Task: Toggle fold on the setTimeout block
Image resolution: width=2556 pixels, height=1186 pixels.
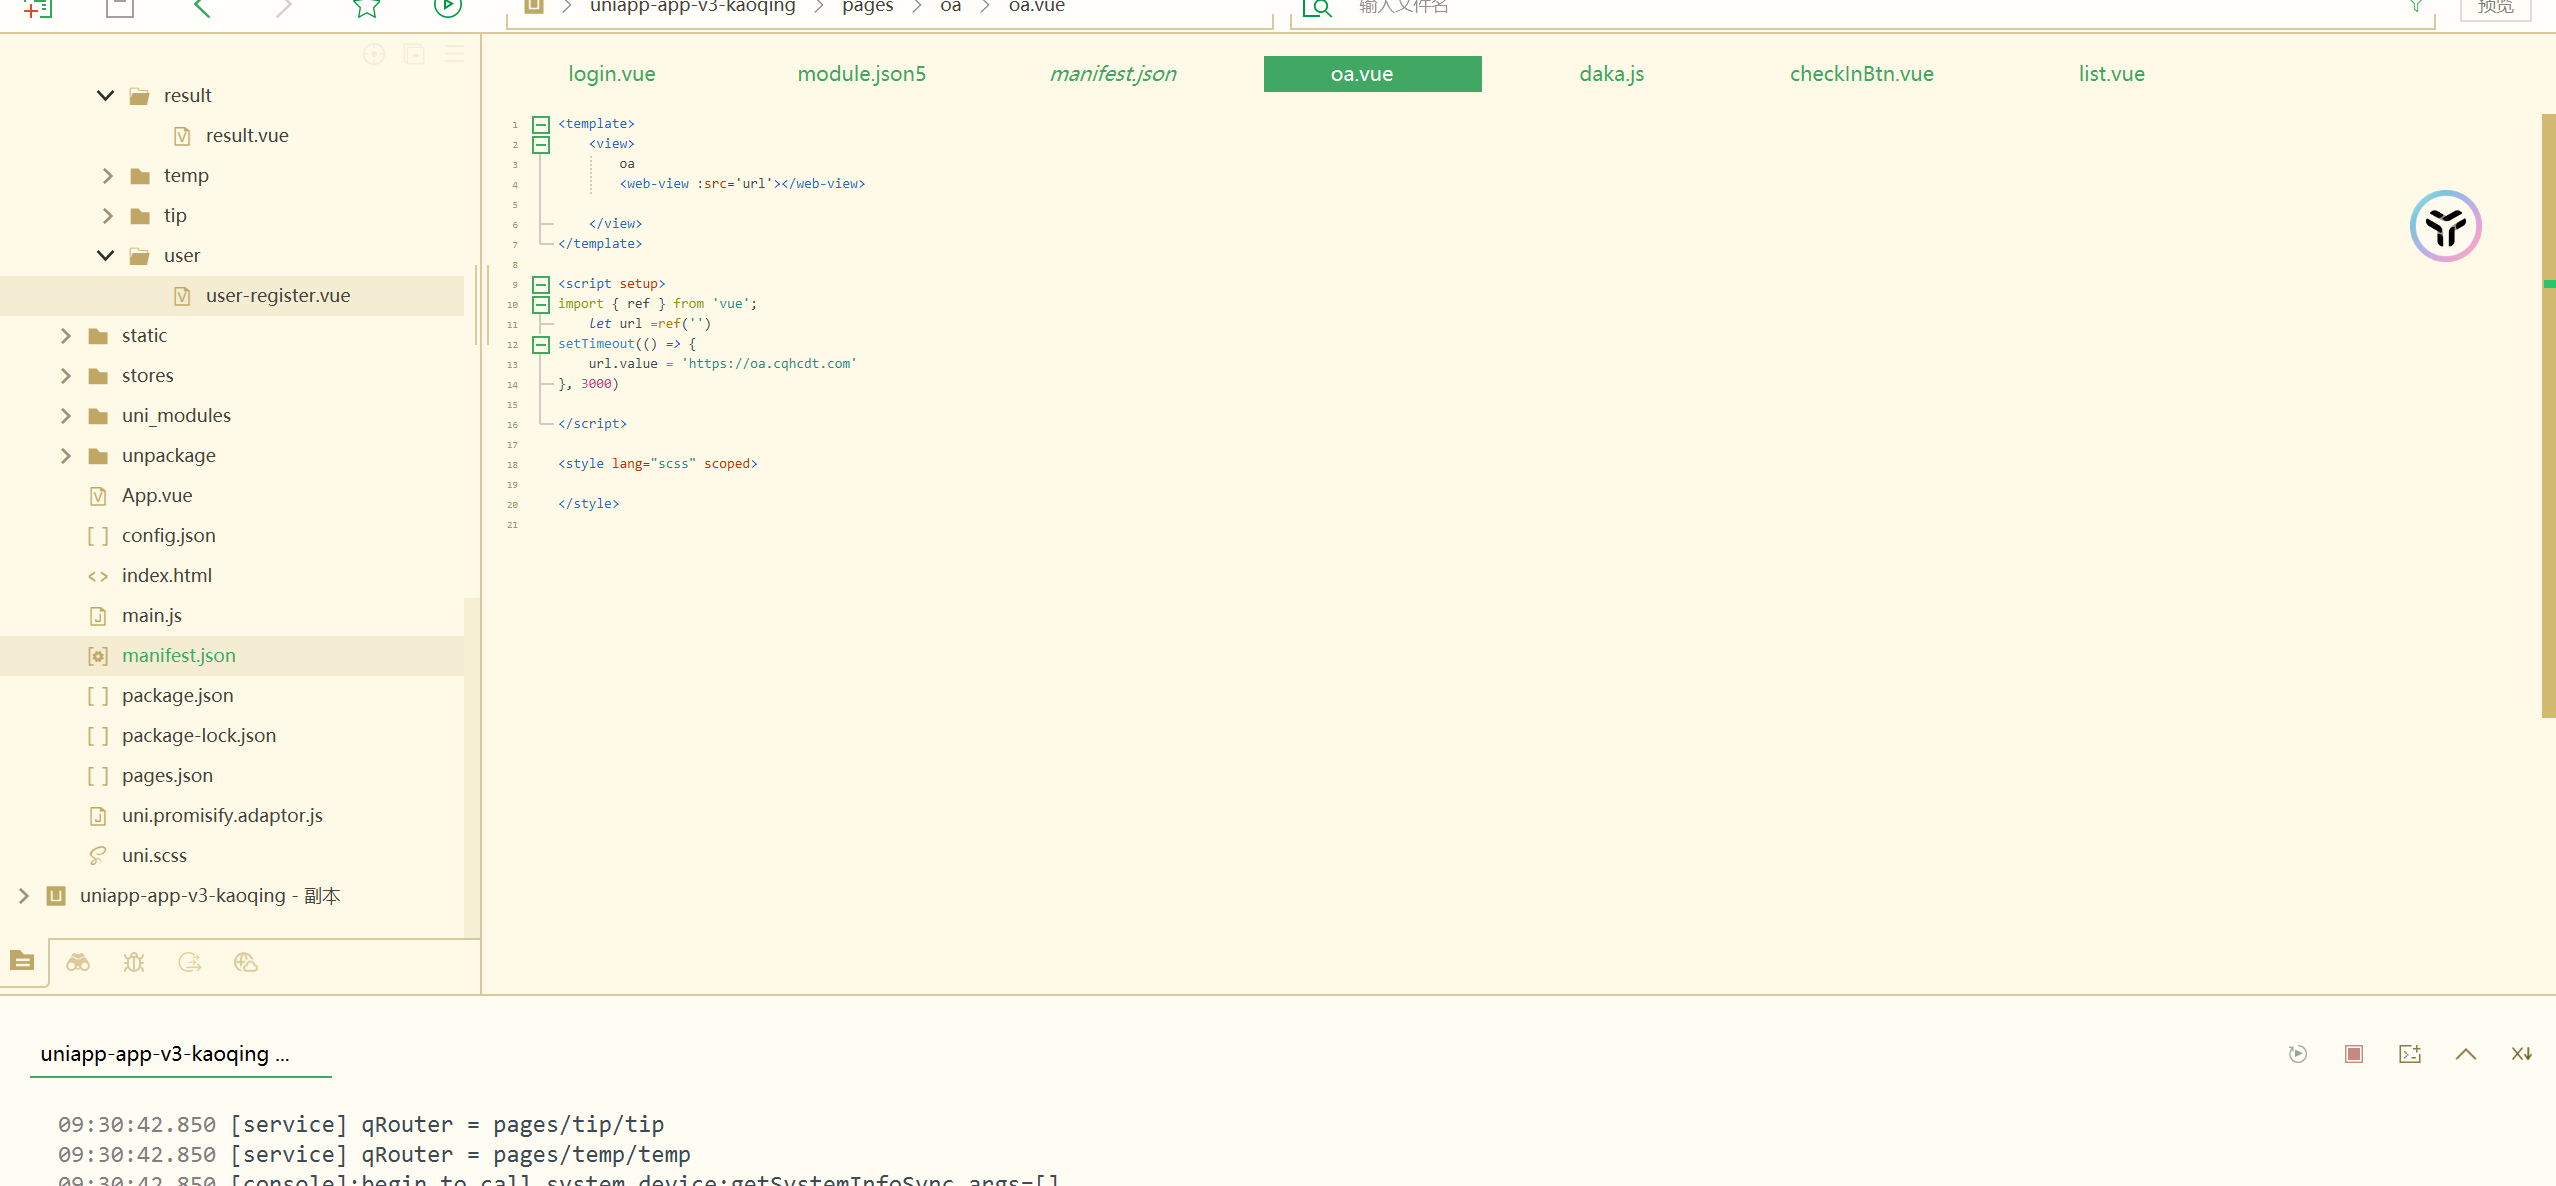Action: pos(541,345)
